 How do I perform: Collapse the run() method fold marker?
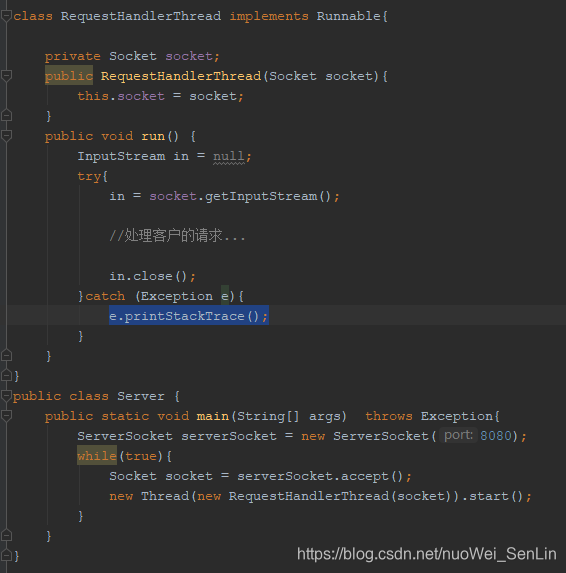(6, 136)
